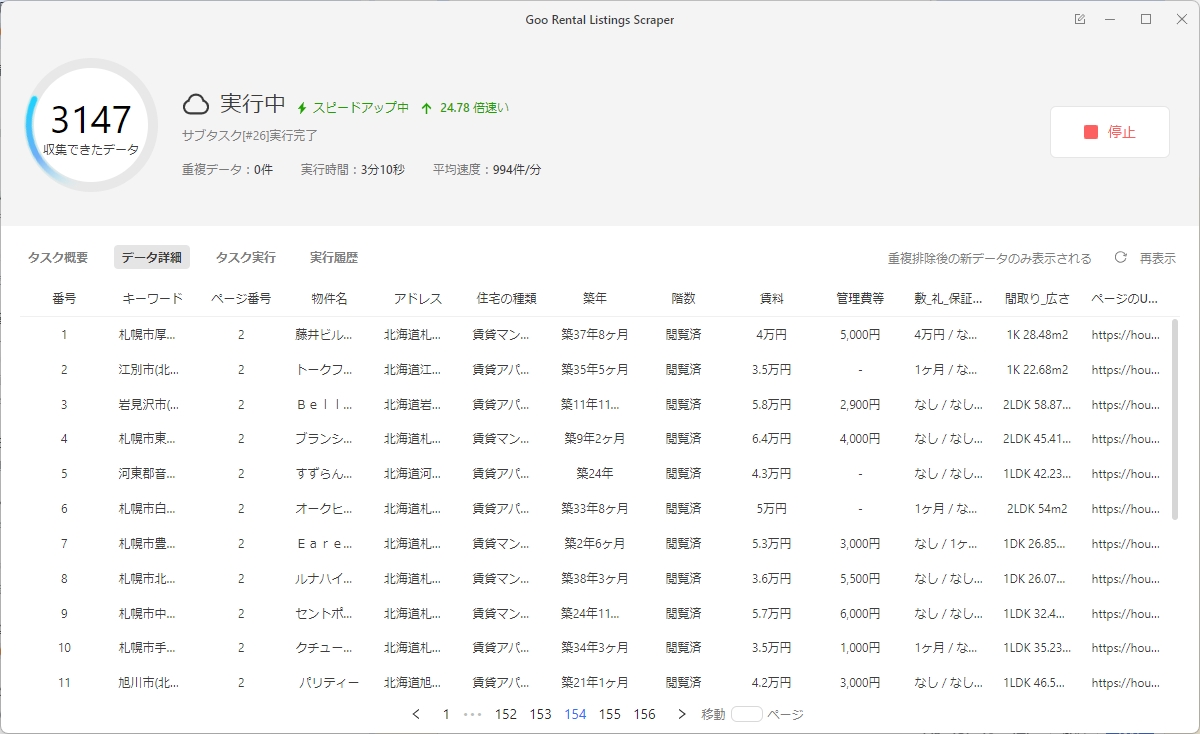Jump to page 156
The height and width of the screenshot is (734, 1200).
[x=644, y=714]
